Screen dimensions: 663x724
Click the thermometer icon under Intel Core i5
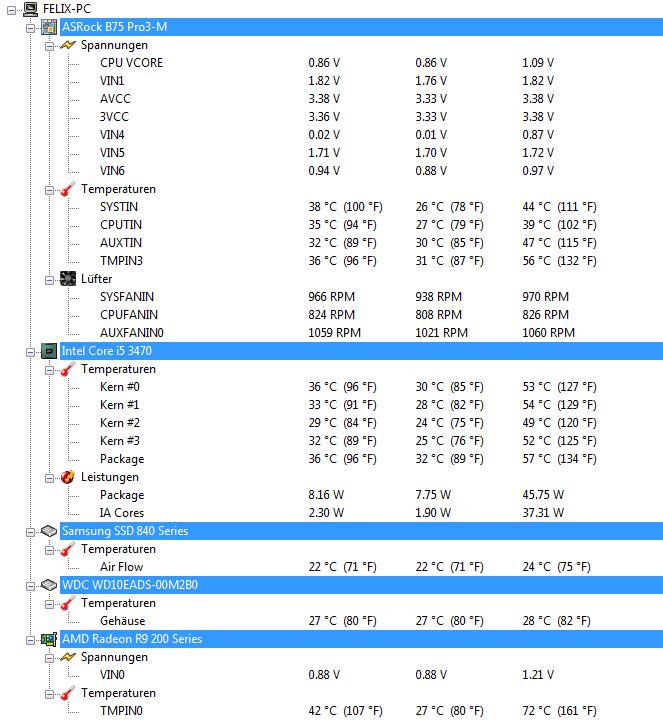click(x=68, y=369)
